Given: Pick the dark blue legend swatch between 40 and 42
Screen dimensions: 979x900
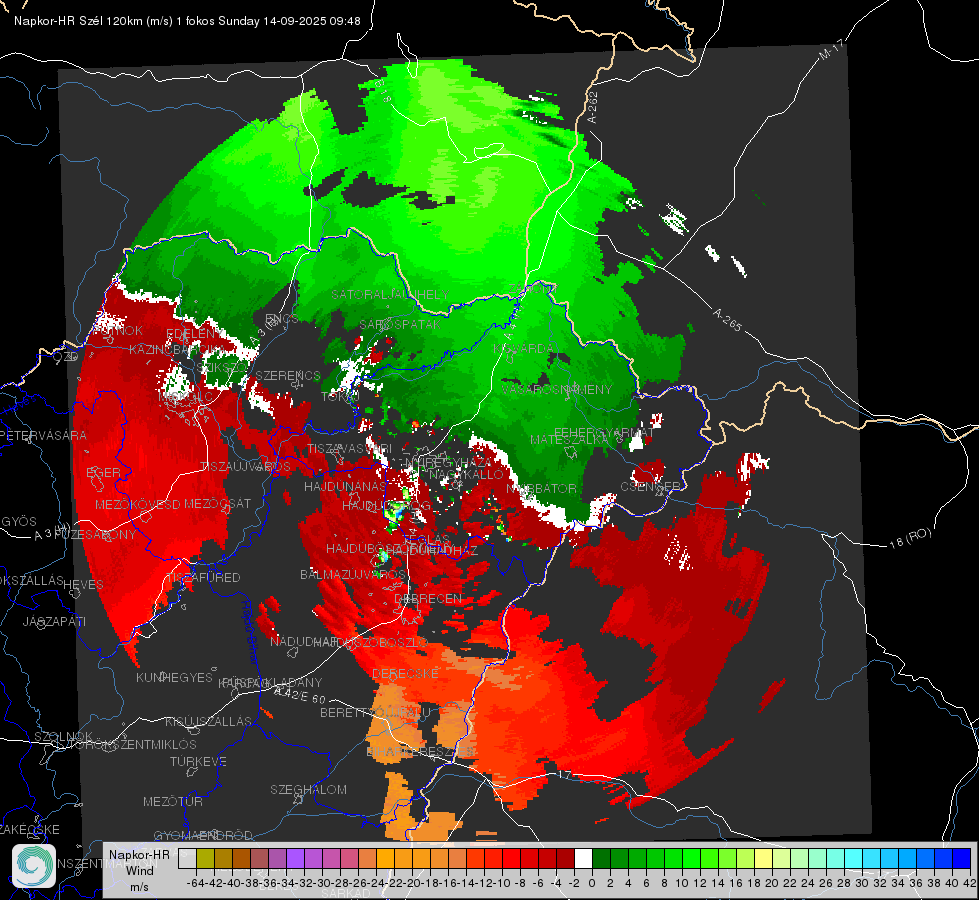Looking at the screenshot, I should (x=962, y=858).
